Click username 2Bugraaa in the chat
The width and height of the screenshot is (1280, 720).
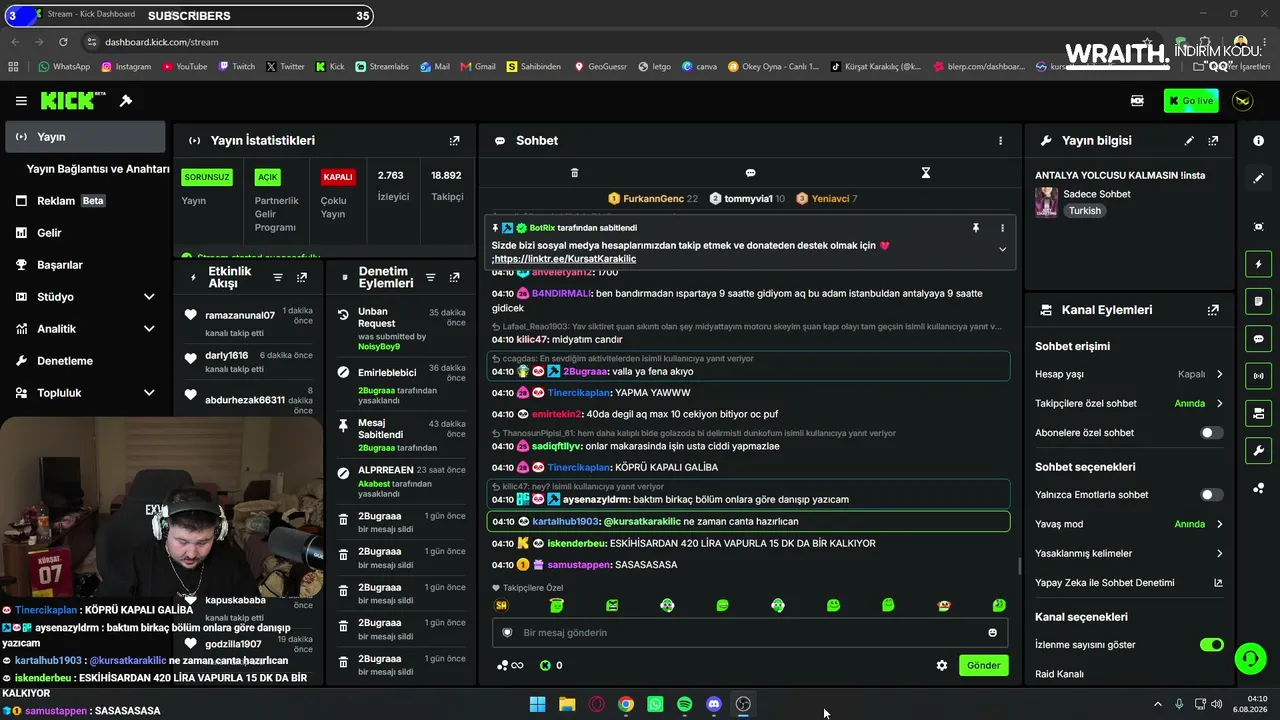point(587,371)
